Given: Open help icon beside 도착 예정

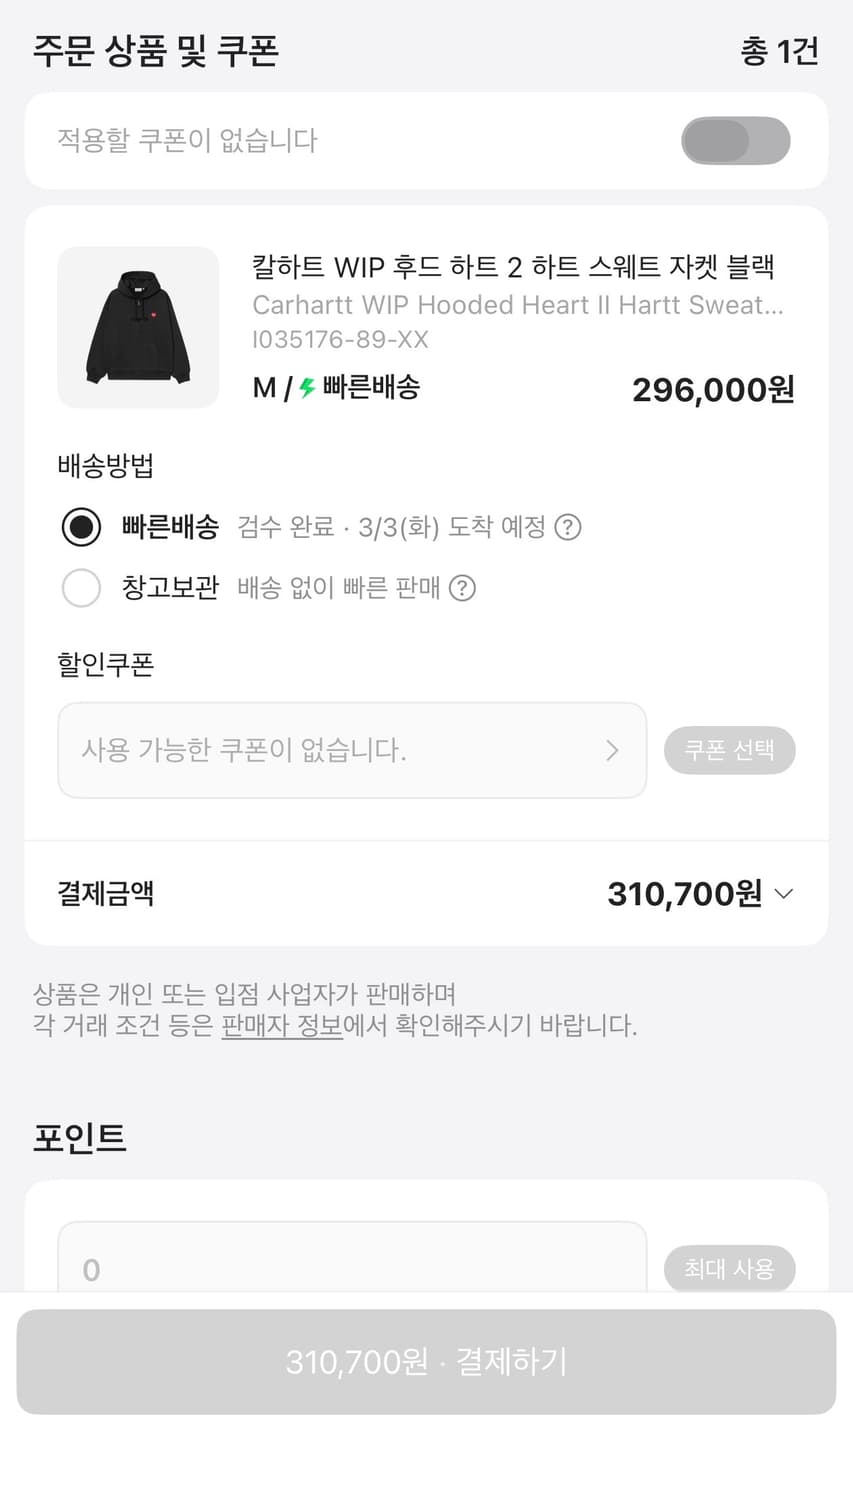Looking at the screenshot, I should tap(568, 527).
